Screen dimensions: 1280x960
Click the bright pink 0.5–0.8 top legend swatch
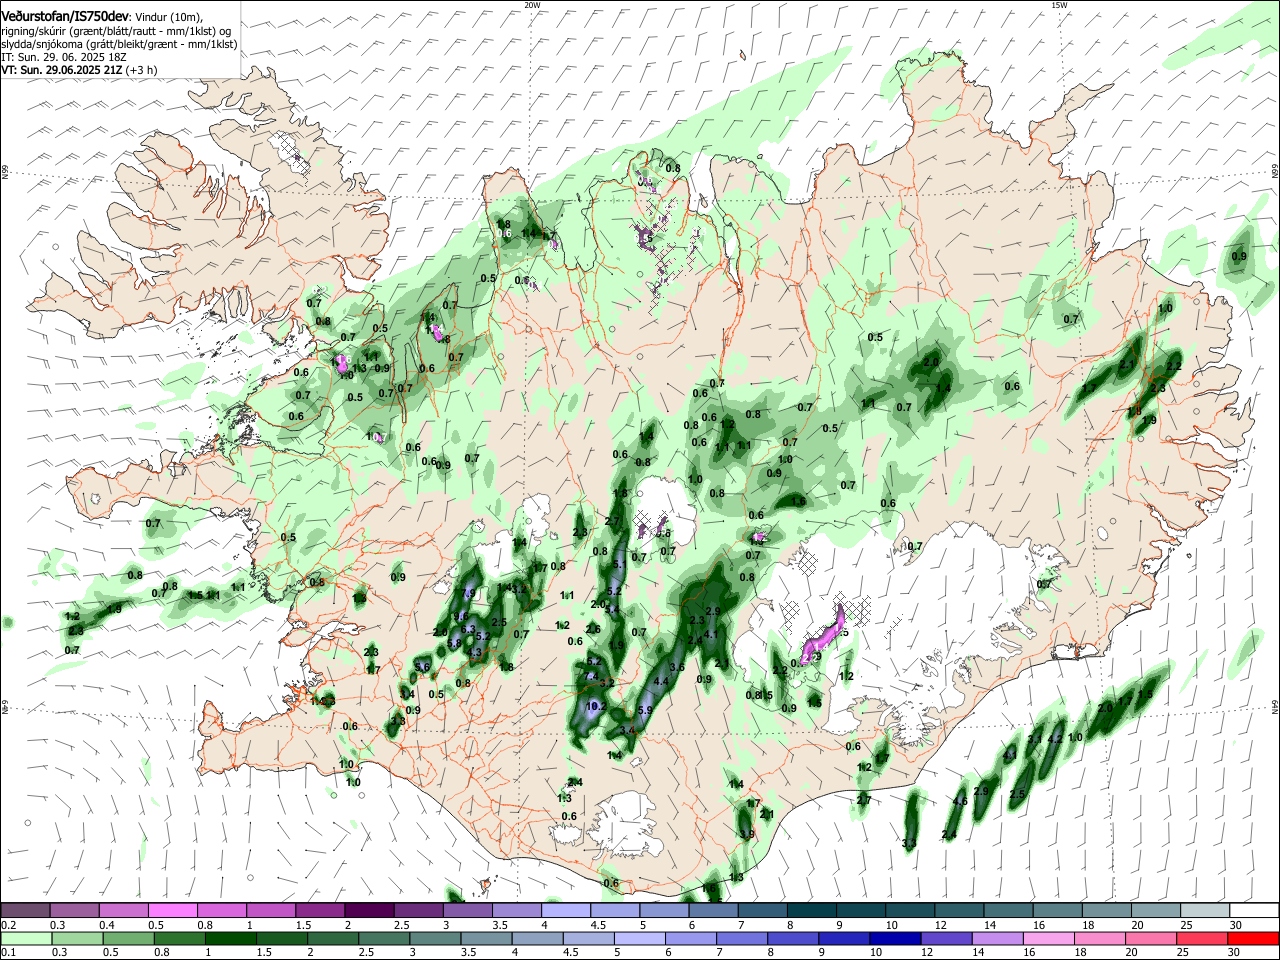click(172, 911)
